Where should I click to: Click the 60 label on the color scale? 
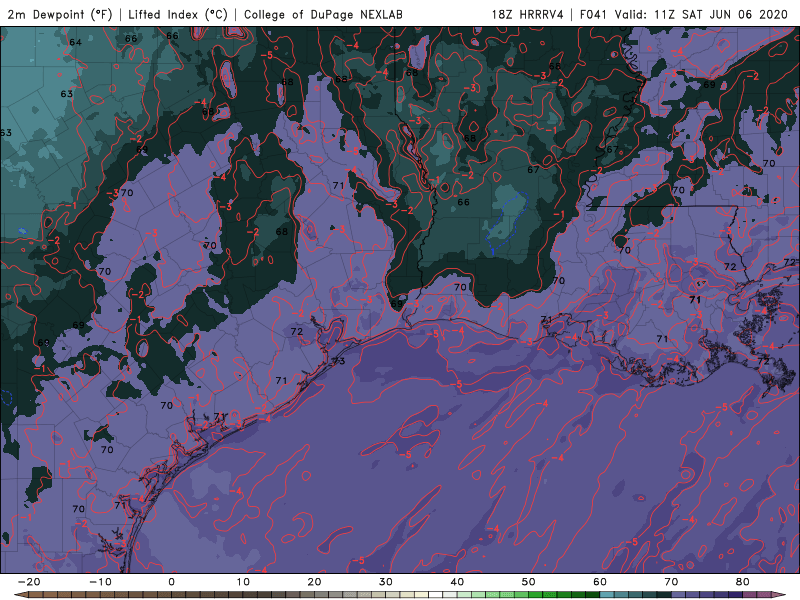600,582
